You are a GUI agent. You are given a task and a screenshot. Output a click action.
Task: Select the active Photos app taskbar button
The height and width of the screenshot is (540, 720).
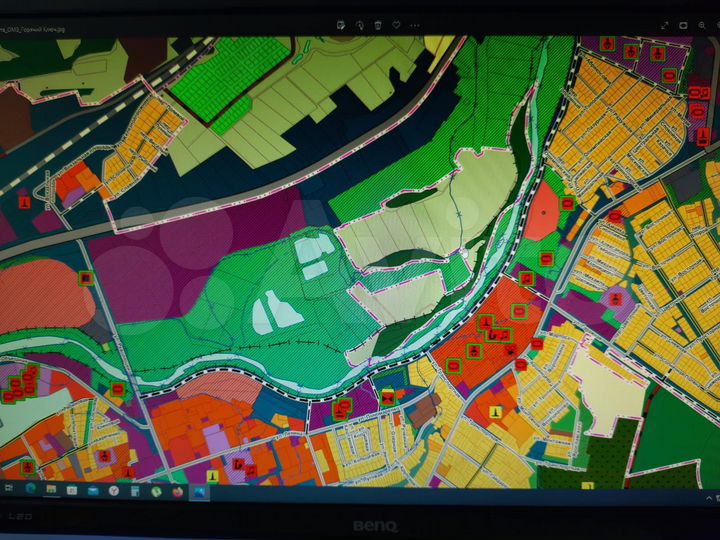pos(200,492)
